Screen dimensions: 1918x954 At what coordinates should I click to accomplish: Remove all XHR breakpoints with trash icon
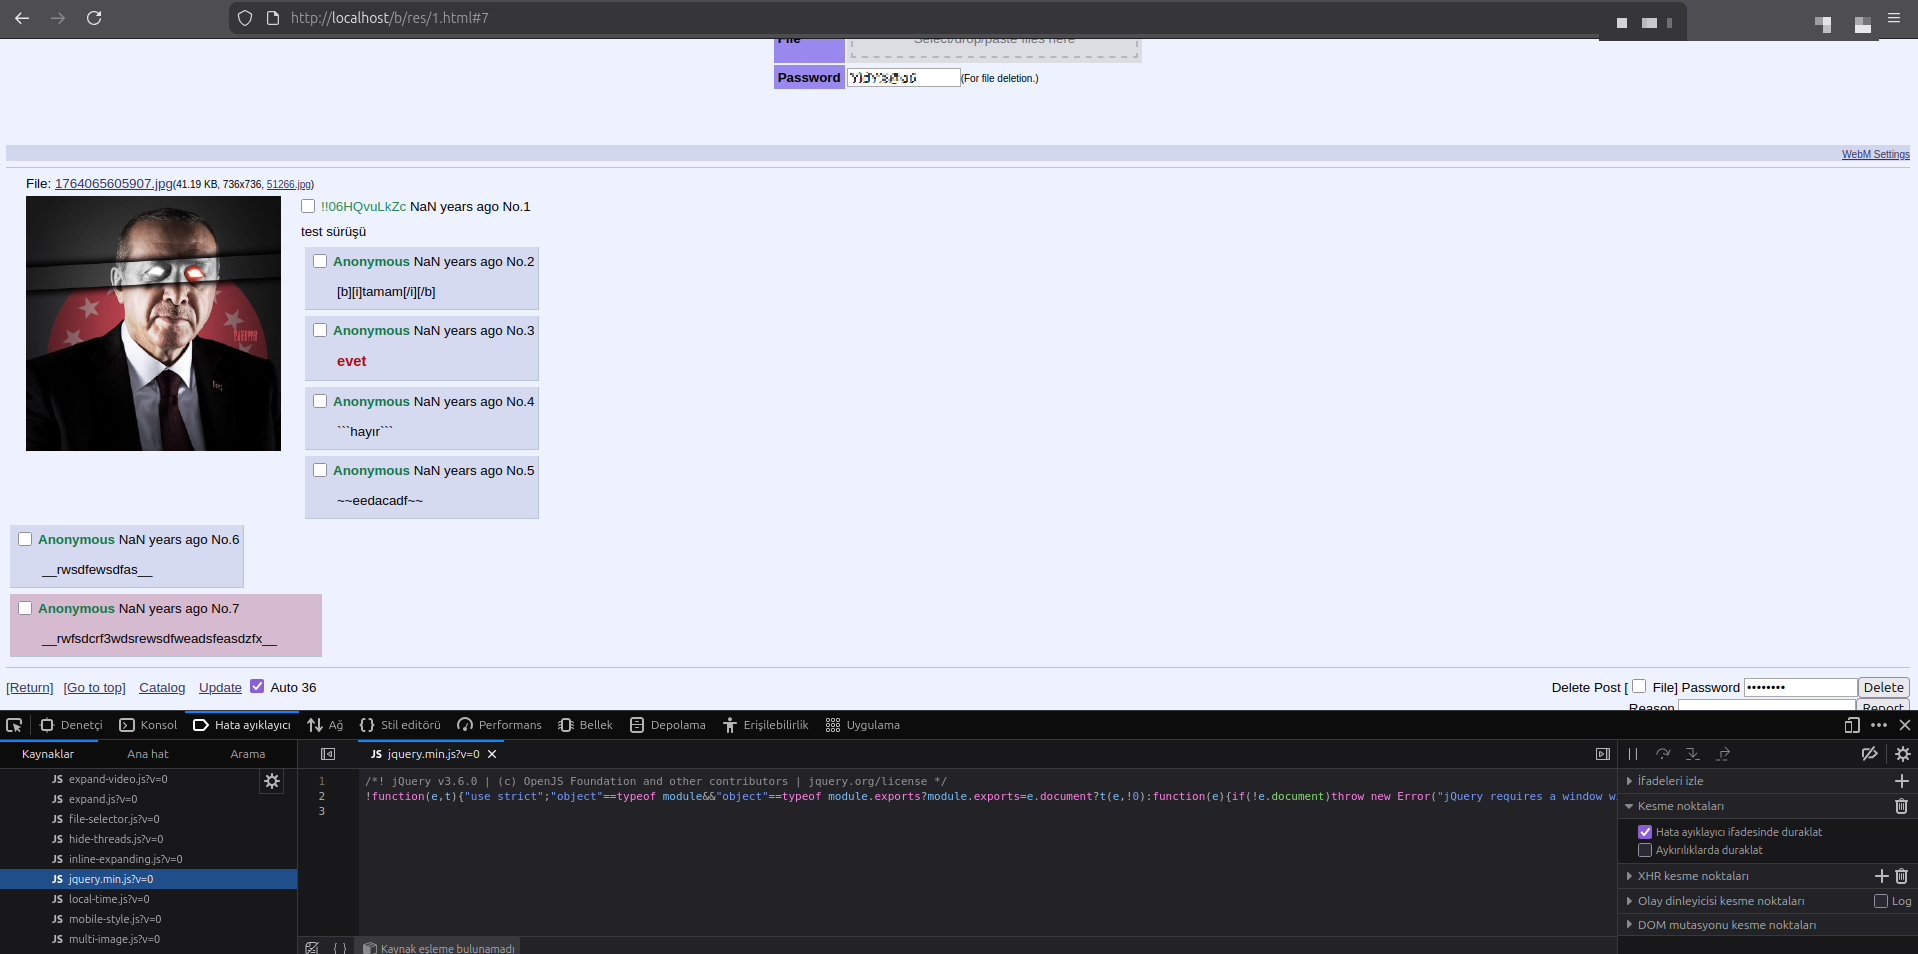[x=1902, y=876]
